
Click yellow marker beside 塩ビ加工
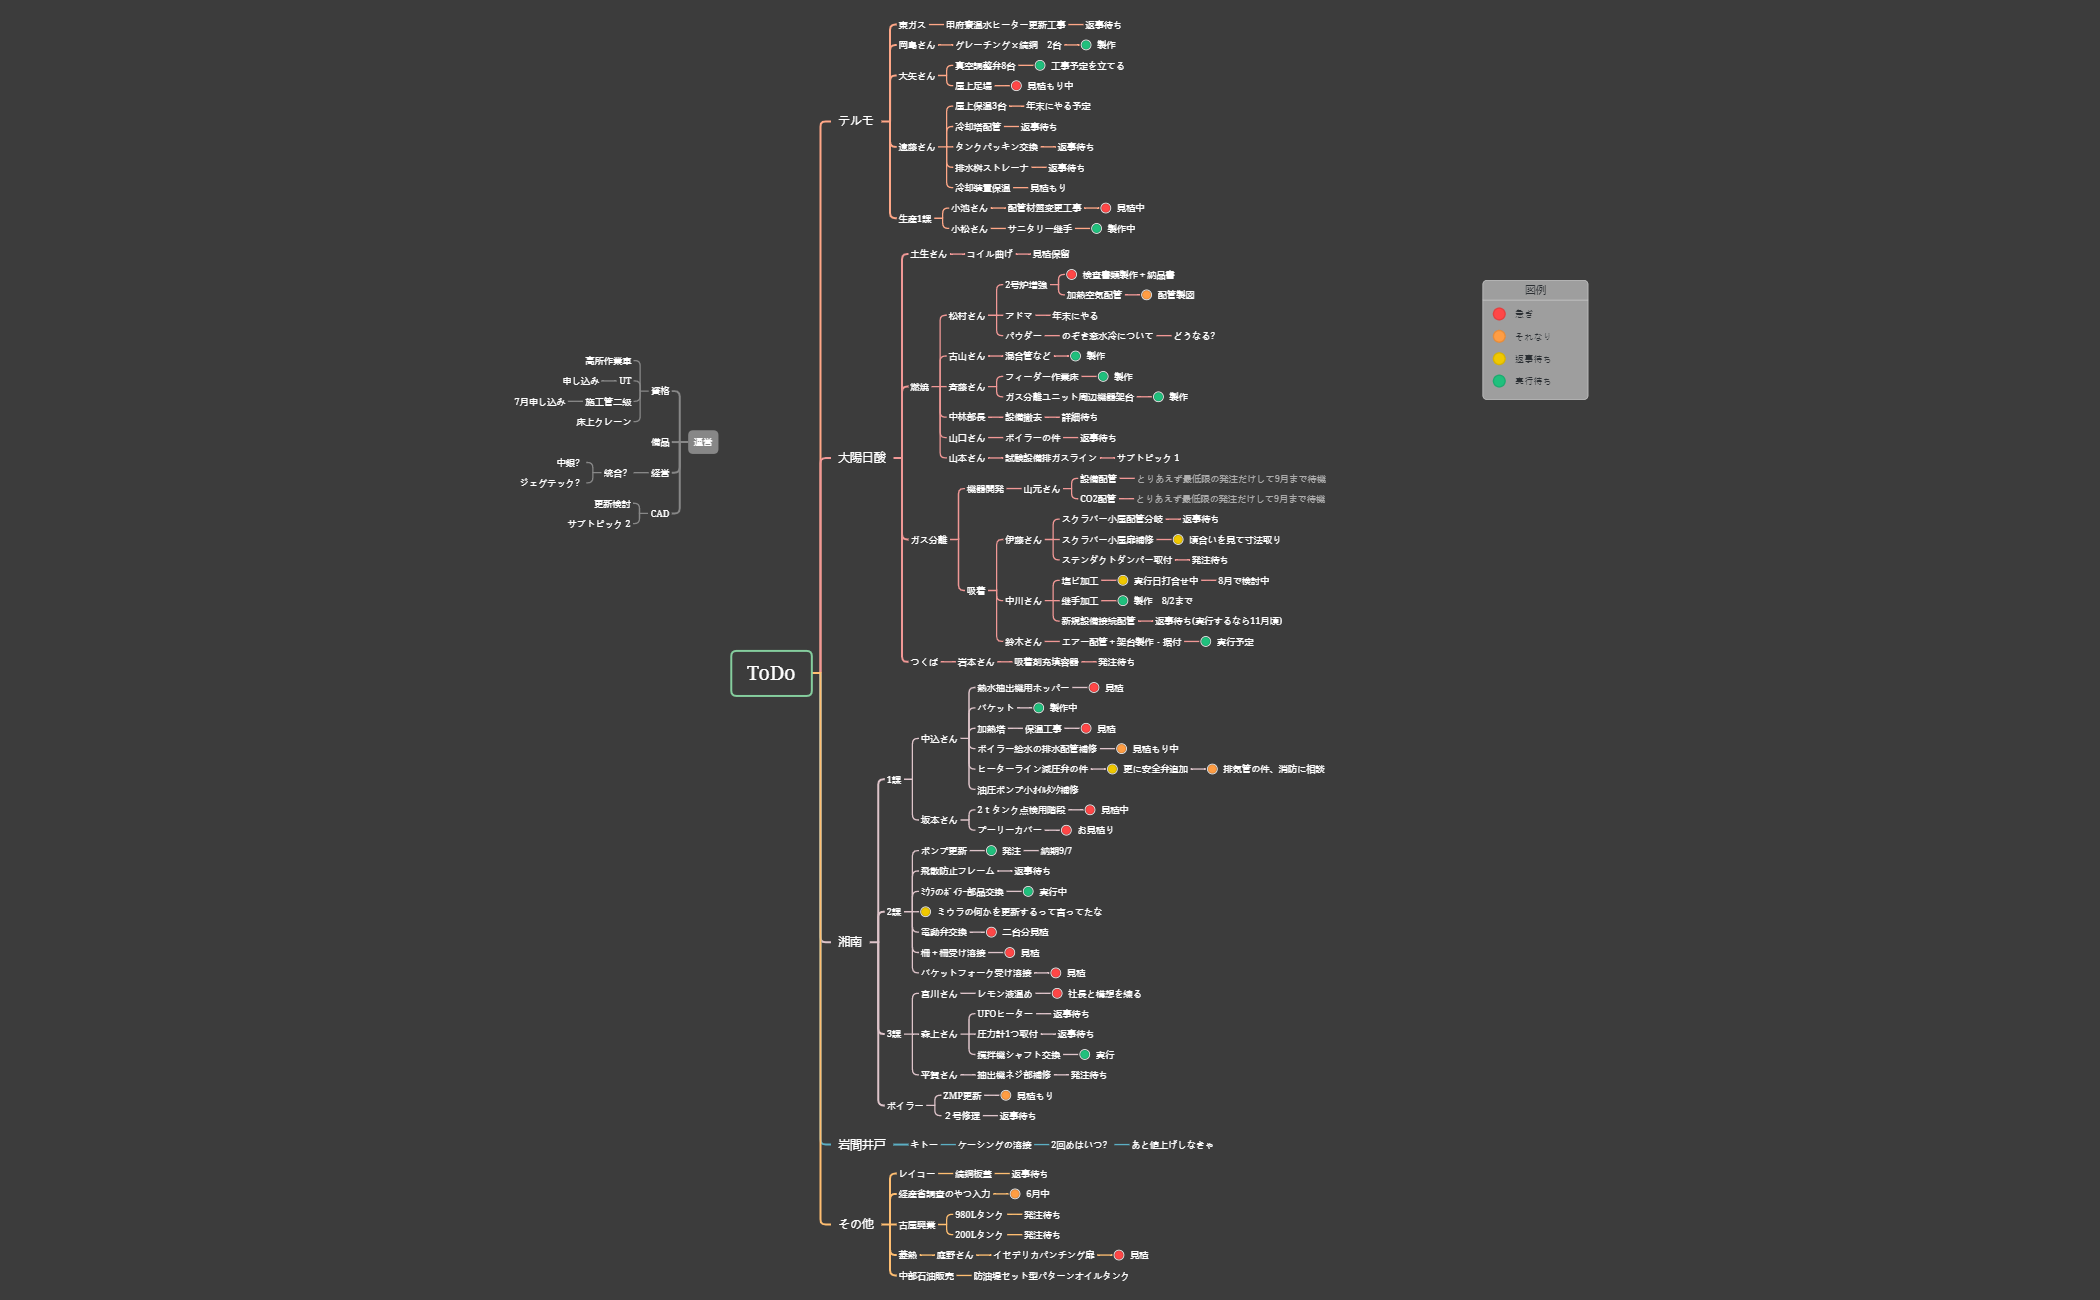(x=1123, y=581)
